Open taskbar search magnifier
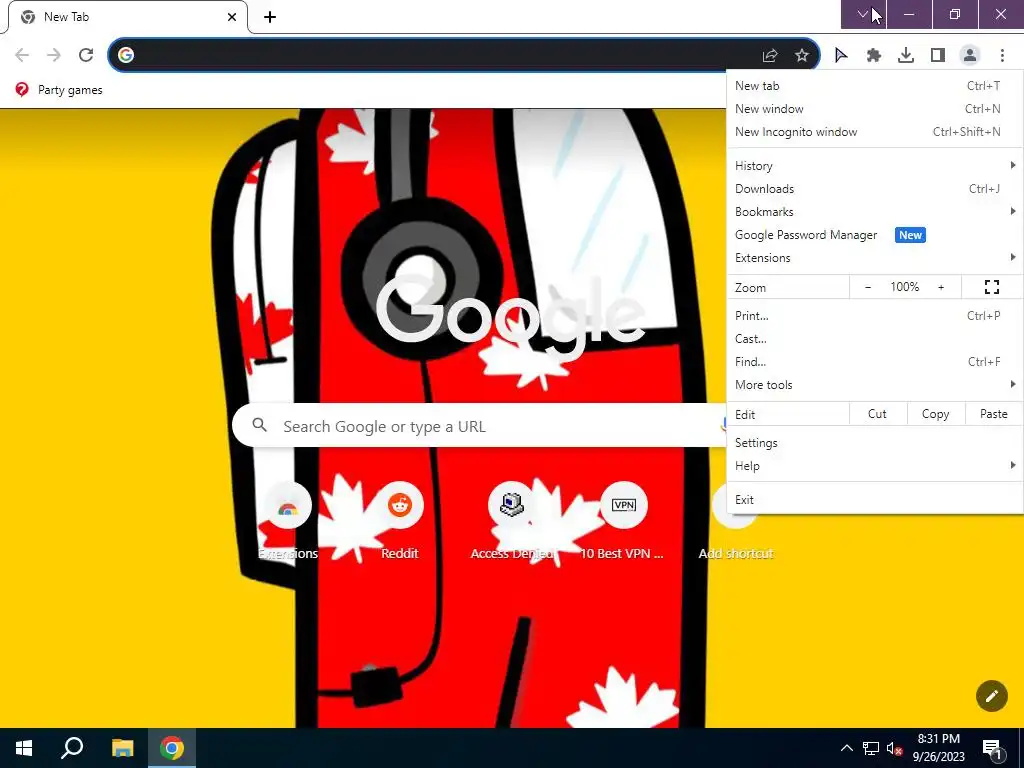The height and width of the screenshot is (768, 1024). 72,748
